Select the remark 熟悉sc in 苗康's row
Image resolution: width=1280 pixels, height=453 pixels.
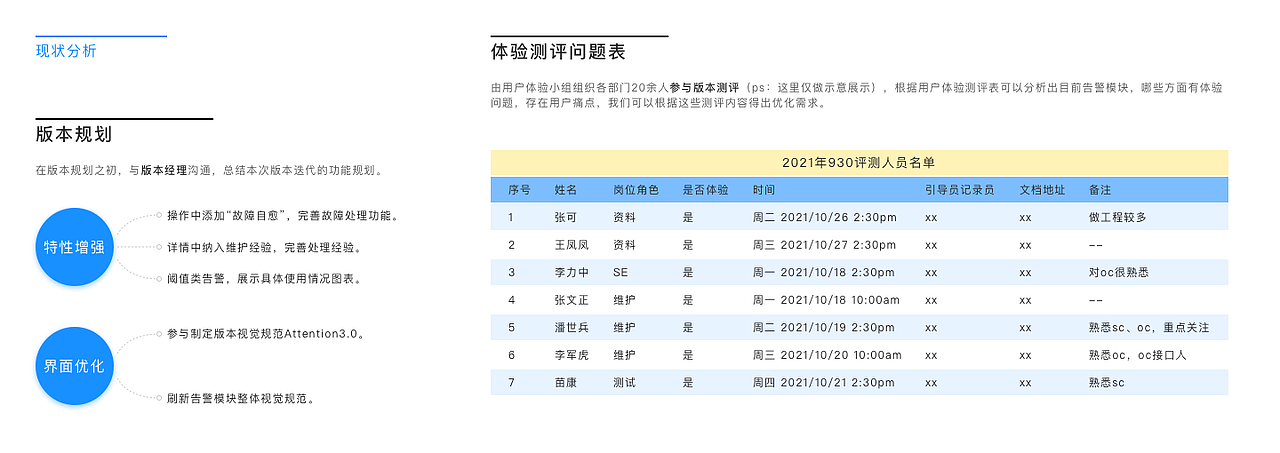(x=1107, y=382)
